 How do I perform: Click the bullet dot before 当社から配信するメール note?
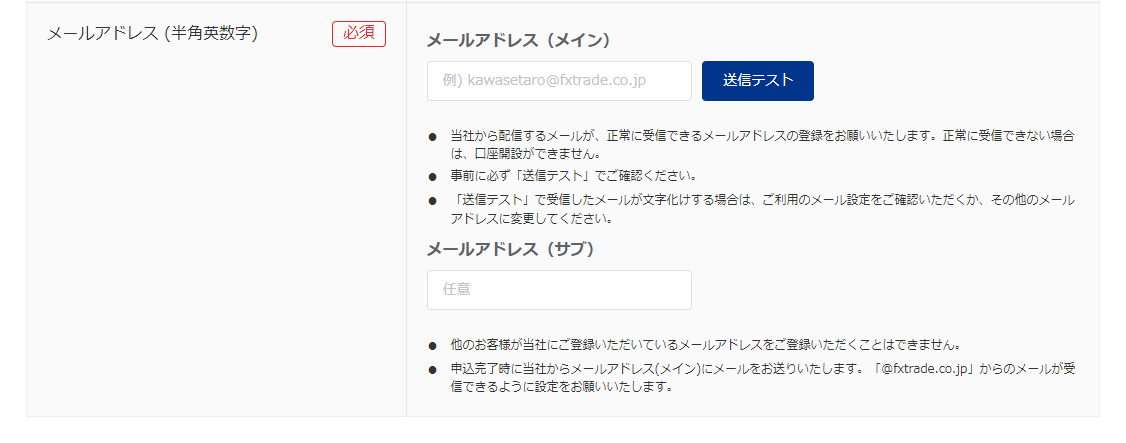tap(433, 136)
